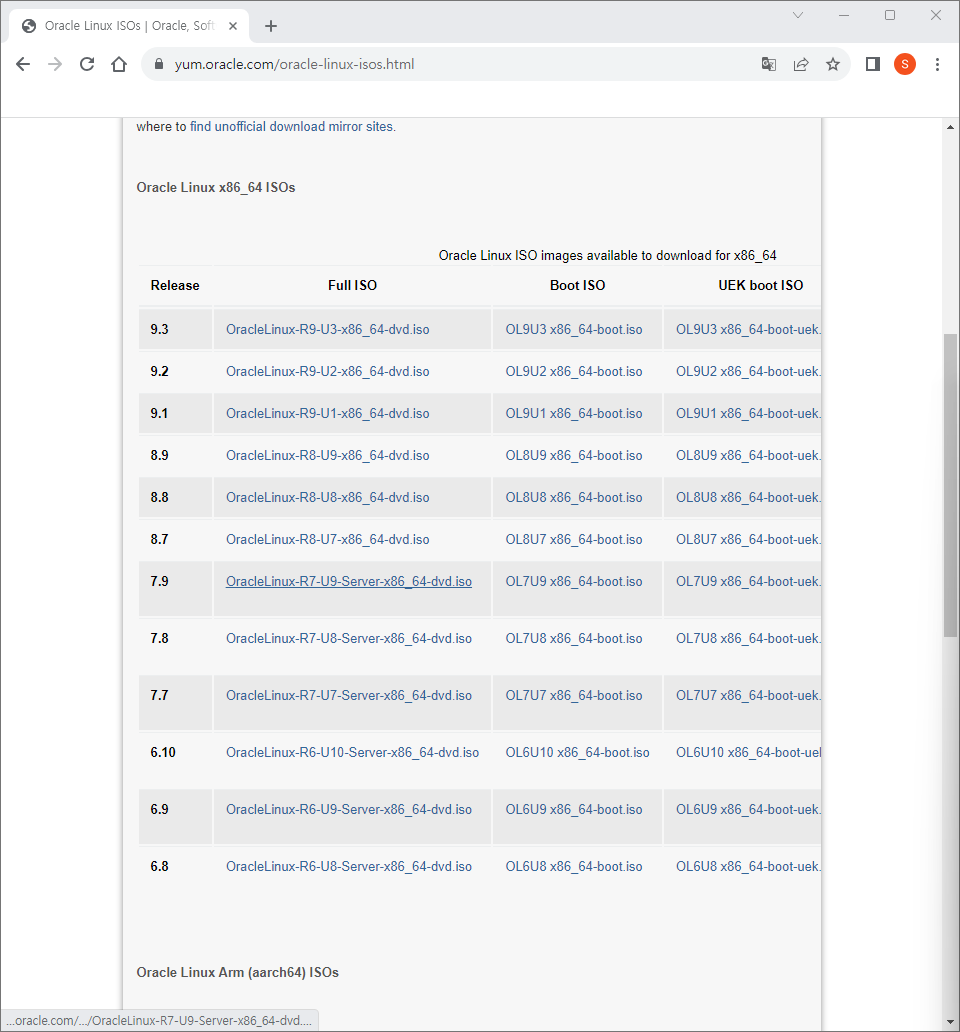The image size is (960, 1032).
Task: Click the scrollbar up arrow
Action: [x=950, y=127]
